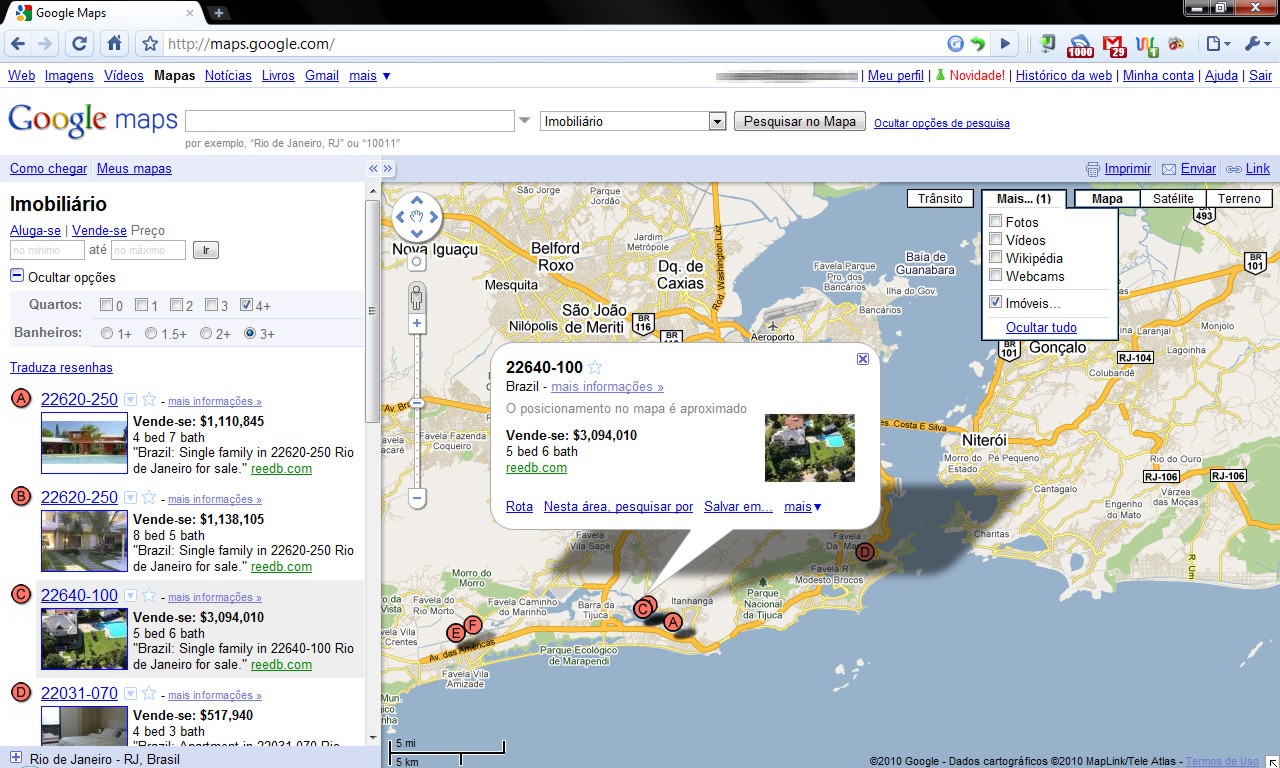Bookmark this page with the star icon
The image size is (1280, 768).
pyautogui.click(x=150, y=44)
